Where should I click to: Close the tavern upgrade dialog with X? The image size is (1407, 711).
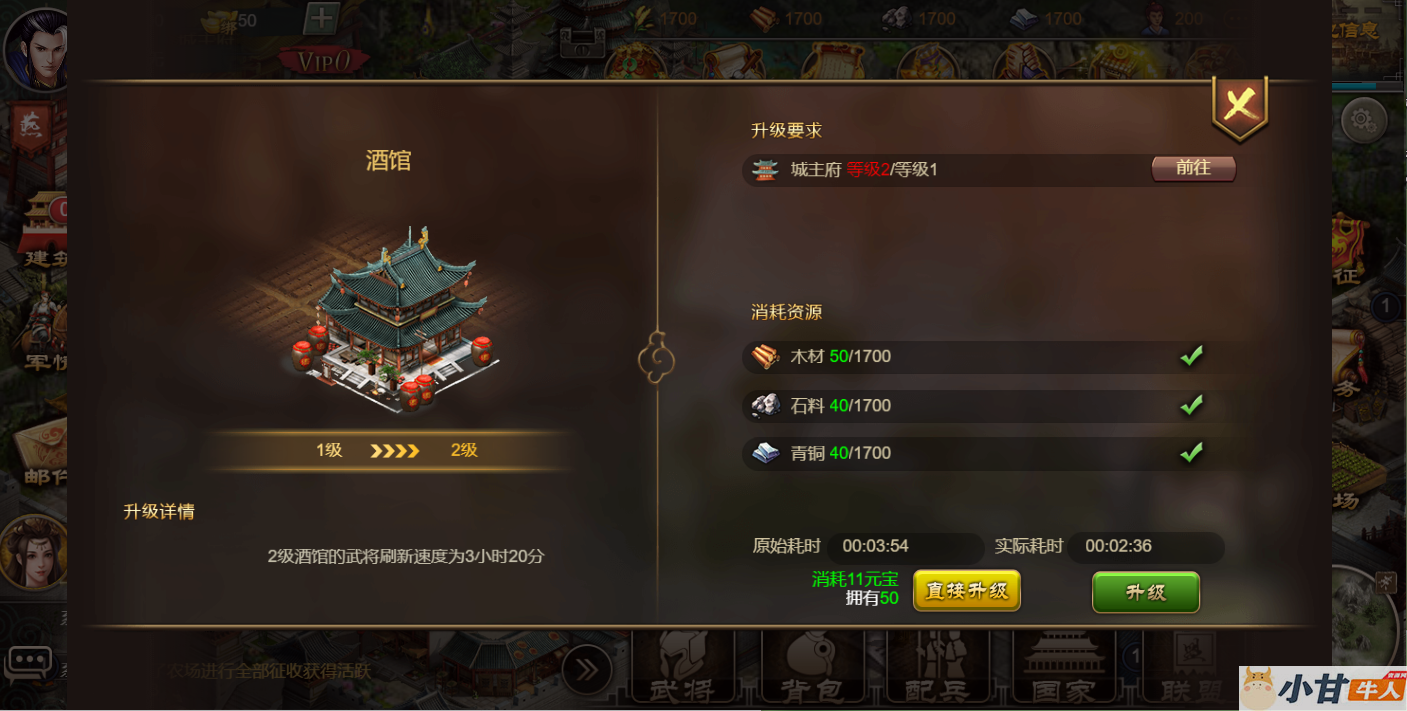[1240, 105]
